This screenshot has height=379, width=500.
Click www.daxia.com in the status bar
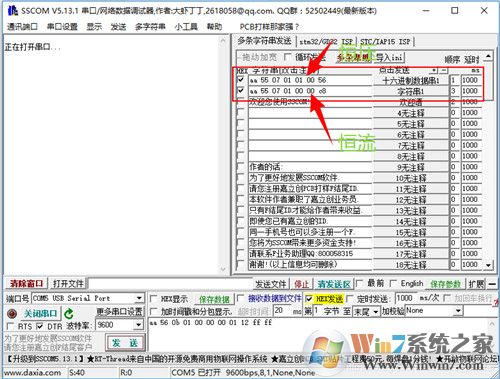(33, 372)
